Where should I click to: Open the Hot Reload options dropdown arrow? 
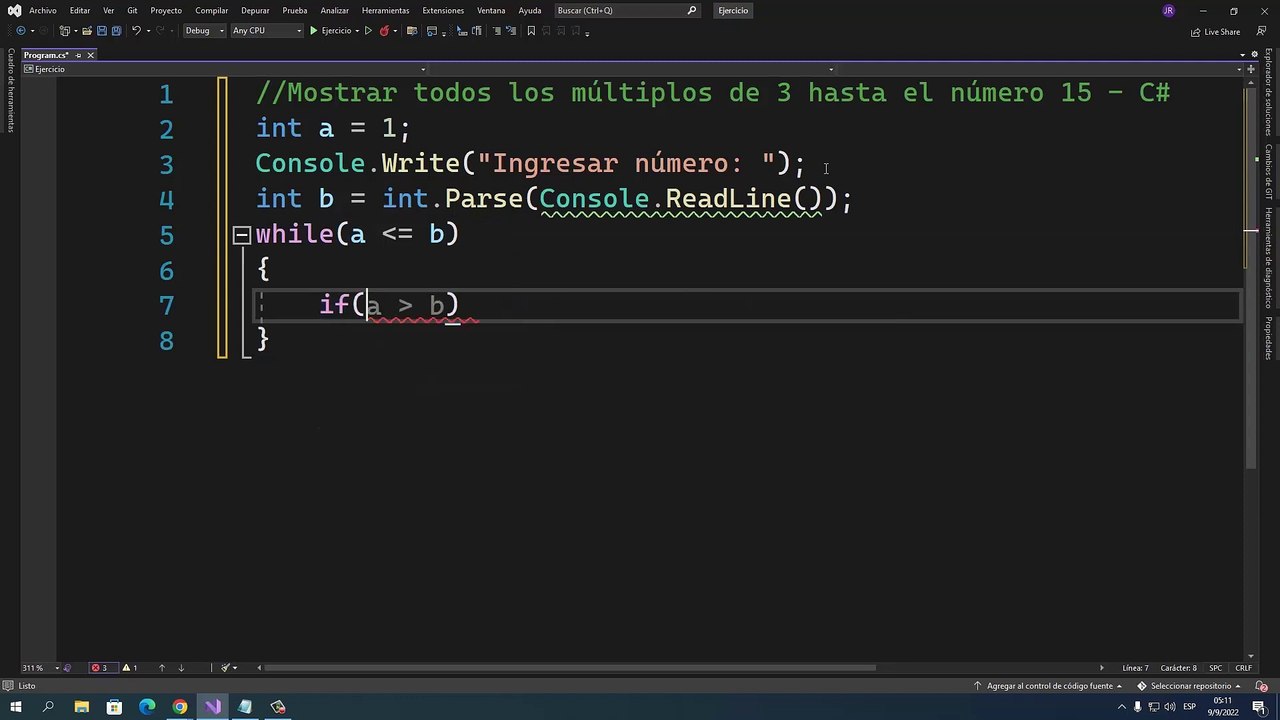pyautogui.click(x=395, y=31)
